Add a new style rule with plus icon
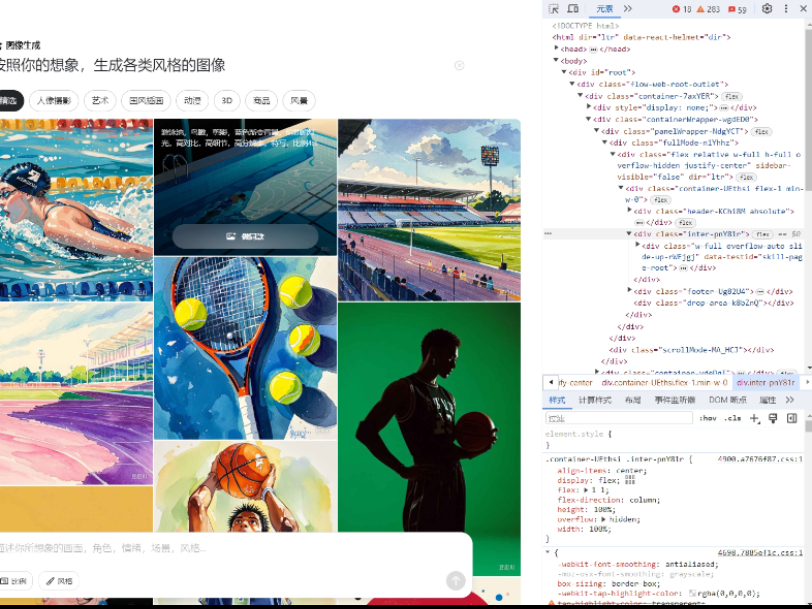 click(x=754, y=418)
